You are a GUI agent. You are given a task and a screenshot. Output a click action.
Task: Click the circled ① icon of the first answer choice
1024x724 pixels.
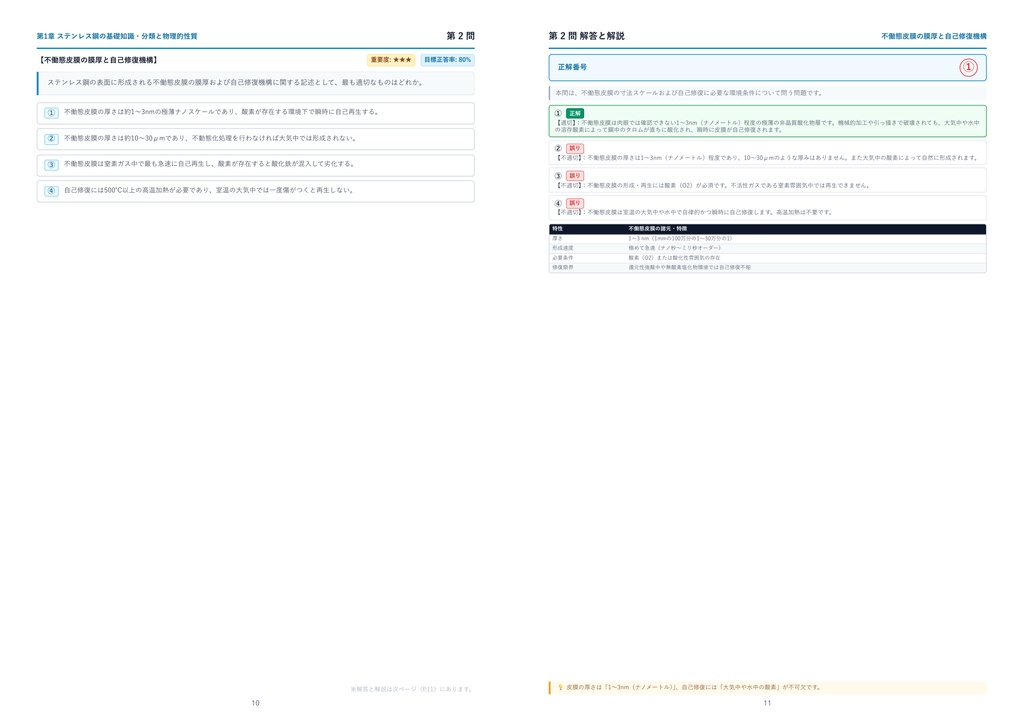click(x=52, y=113)
